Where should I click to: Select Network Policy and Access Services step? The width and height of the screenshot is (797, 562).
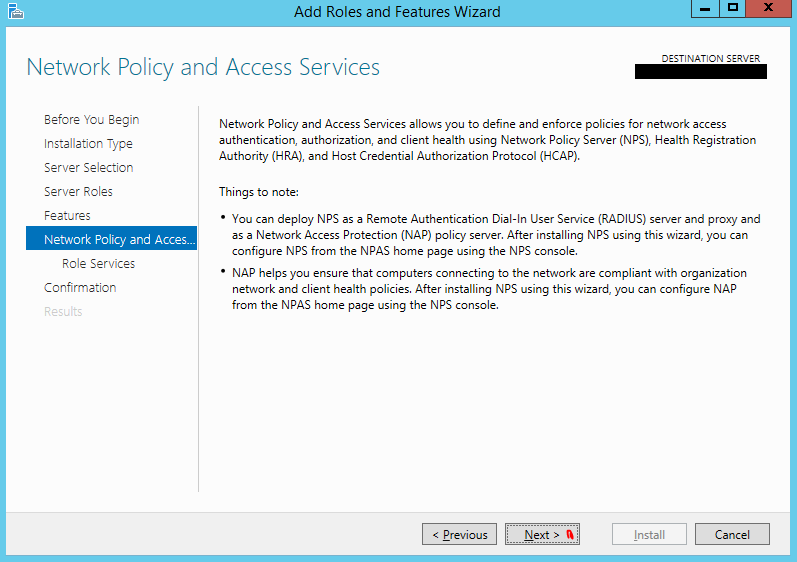click(x=111, y=238)
